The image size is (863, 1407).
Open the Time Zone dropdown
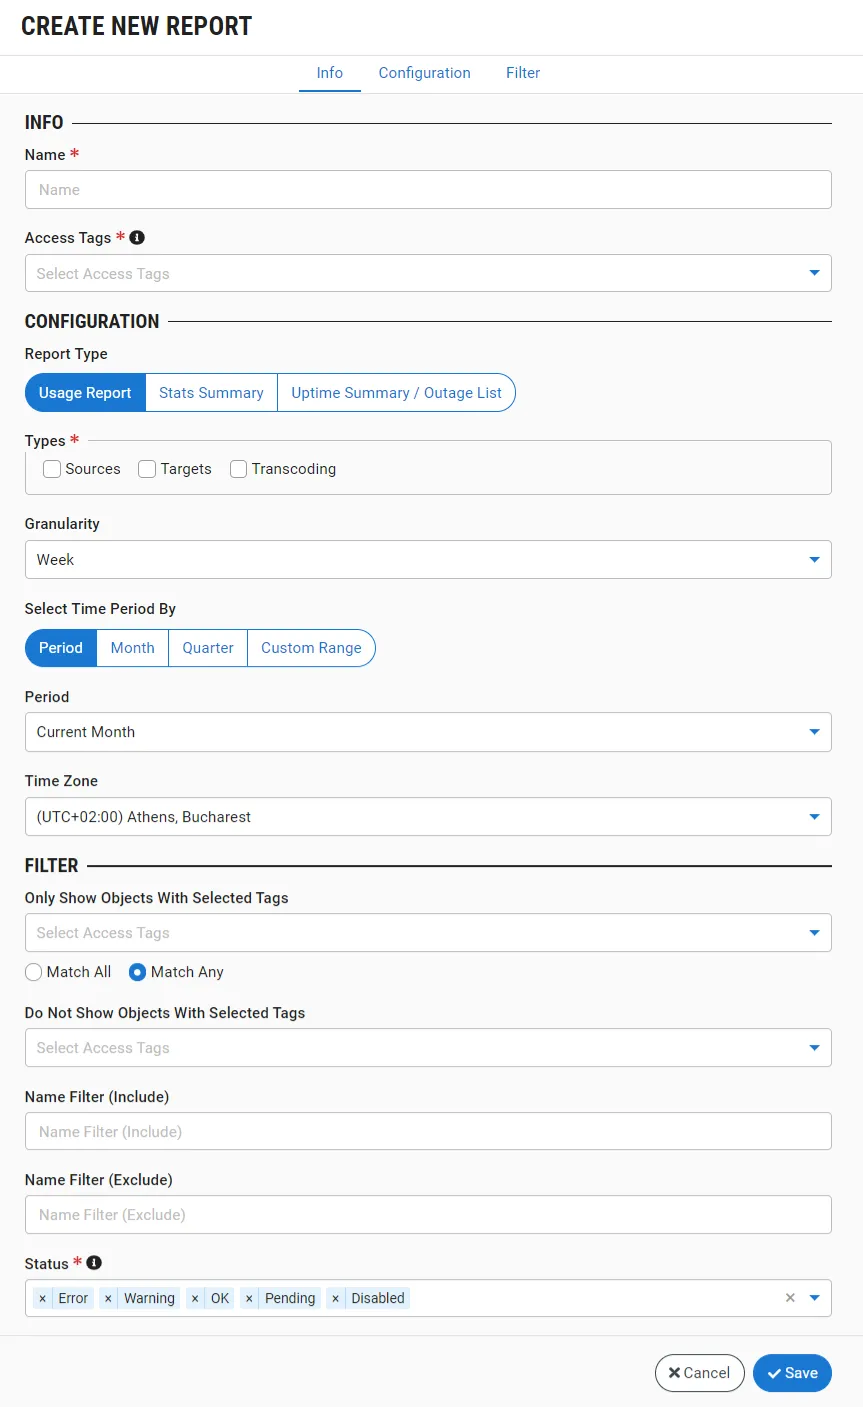click(428, 816)
